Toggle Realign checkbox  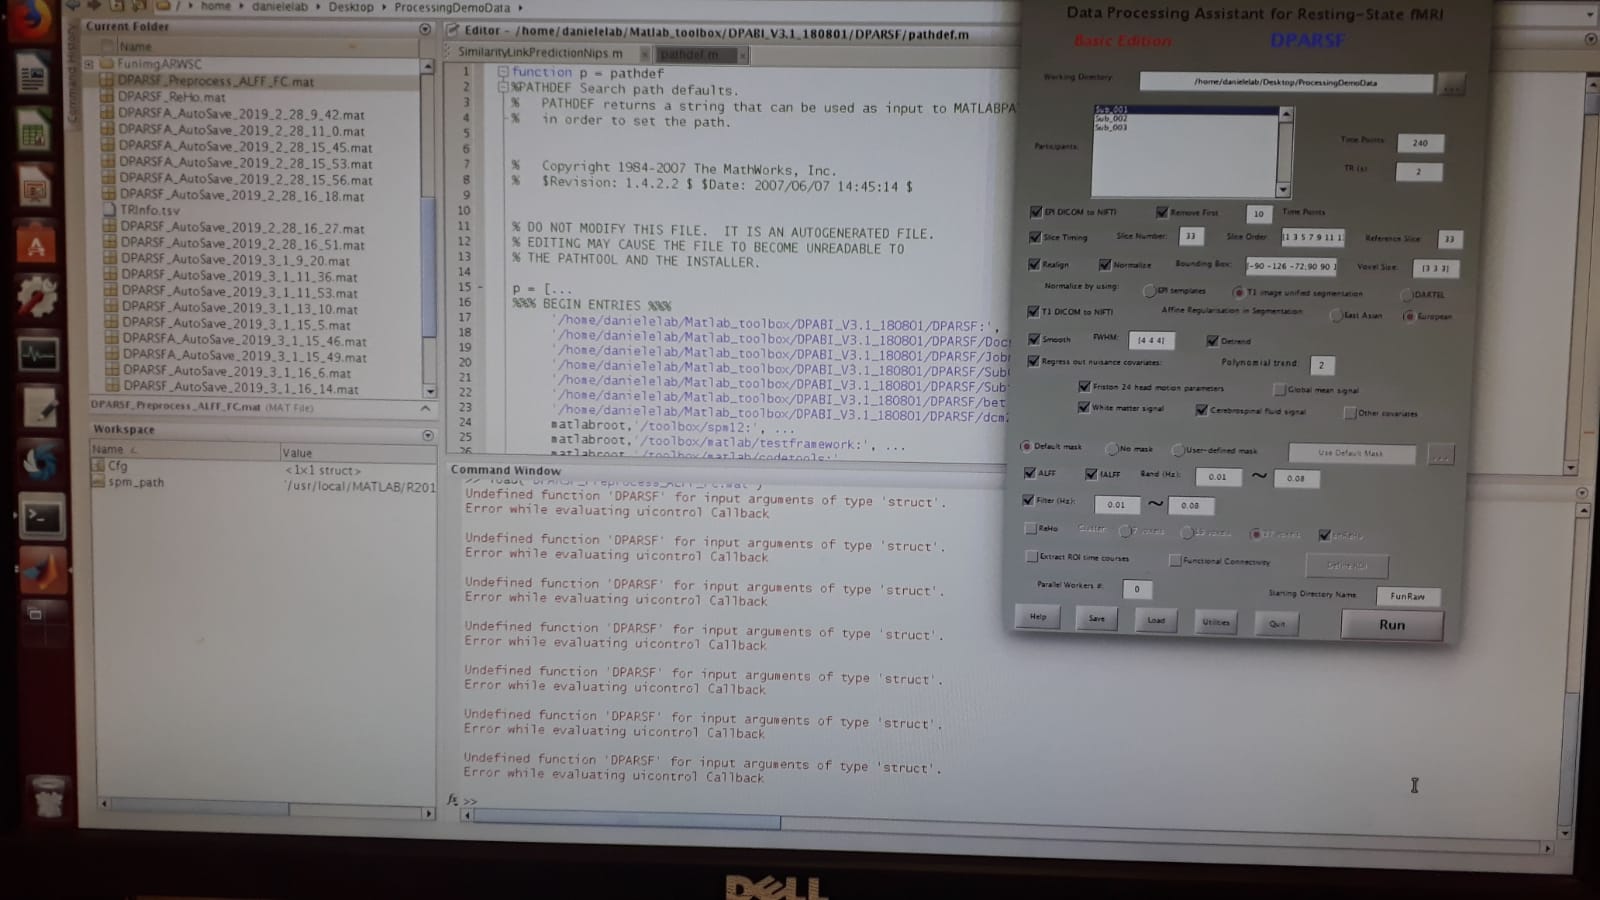click(x=1034, y=265)
